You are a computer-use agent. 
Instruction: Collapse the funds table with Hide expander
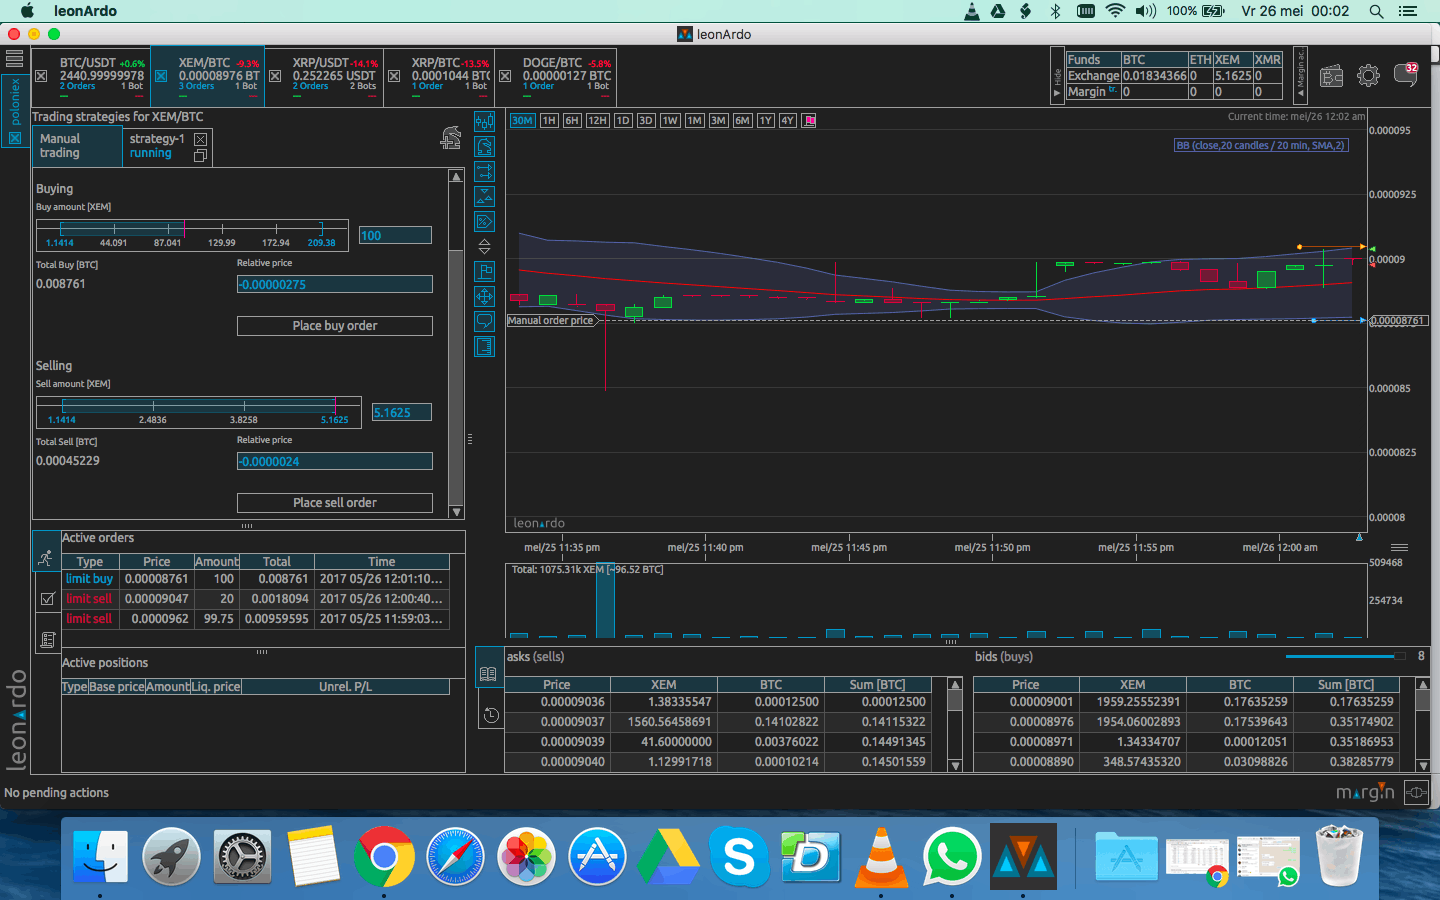(1058, 76)
